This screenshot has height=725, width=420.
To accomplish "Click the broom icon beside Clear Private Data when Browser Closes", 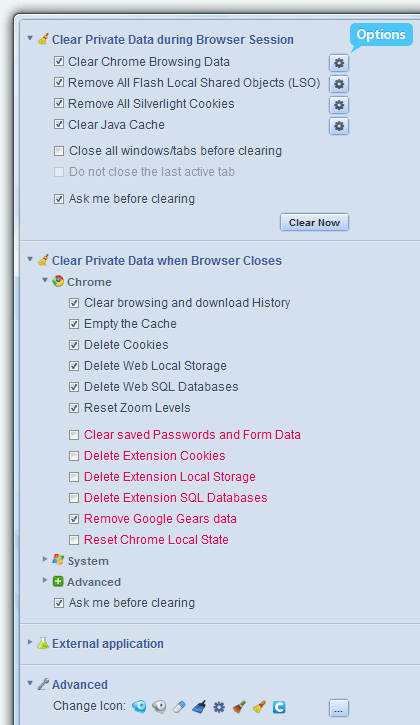I will pos(43,260).
